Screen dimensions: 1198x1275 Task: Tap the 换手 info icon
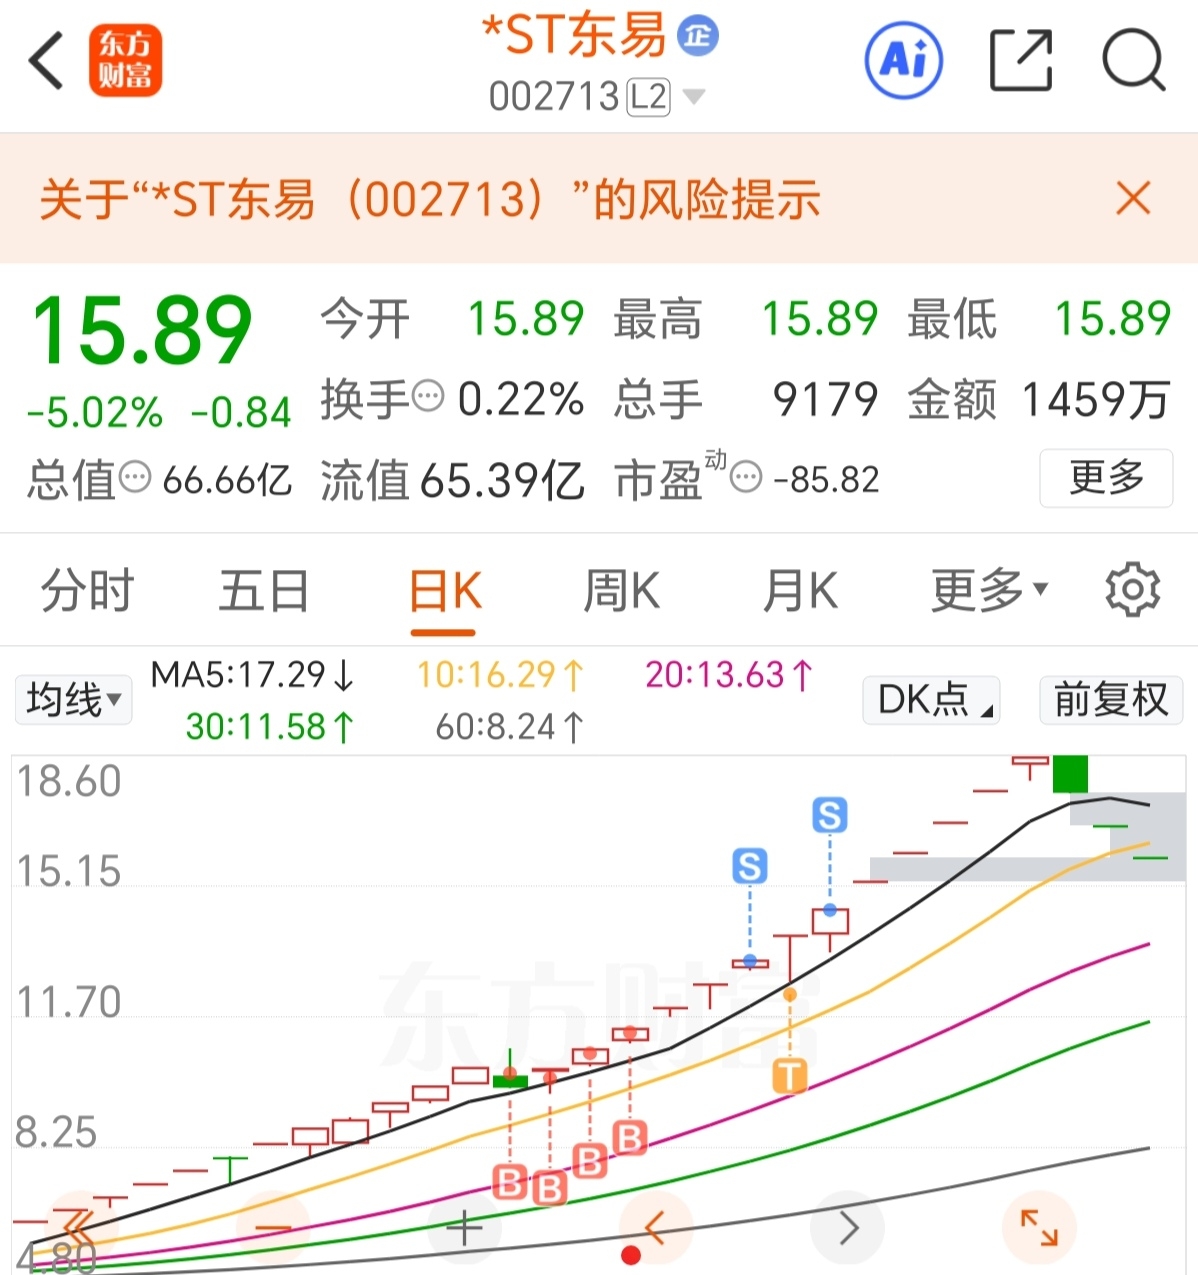428,397
